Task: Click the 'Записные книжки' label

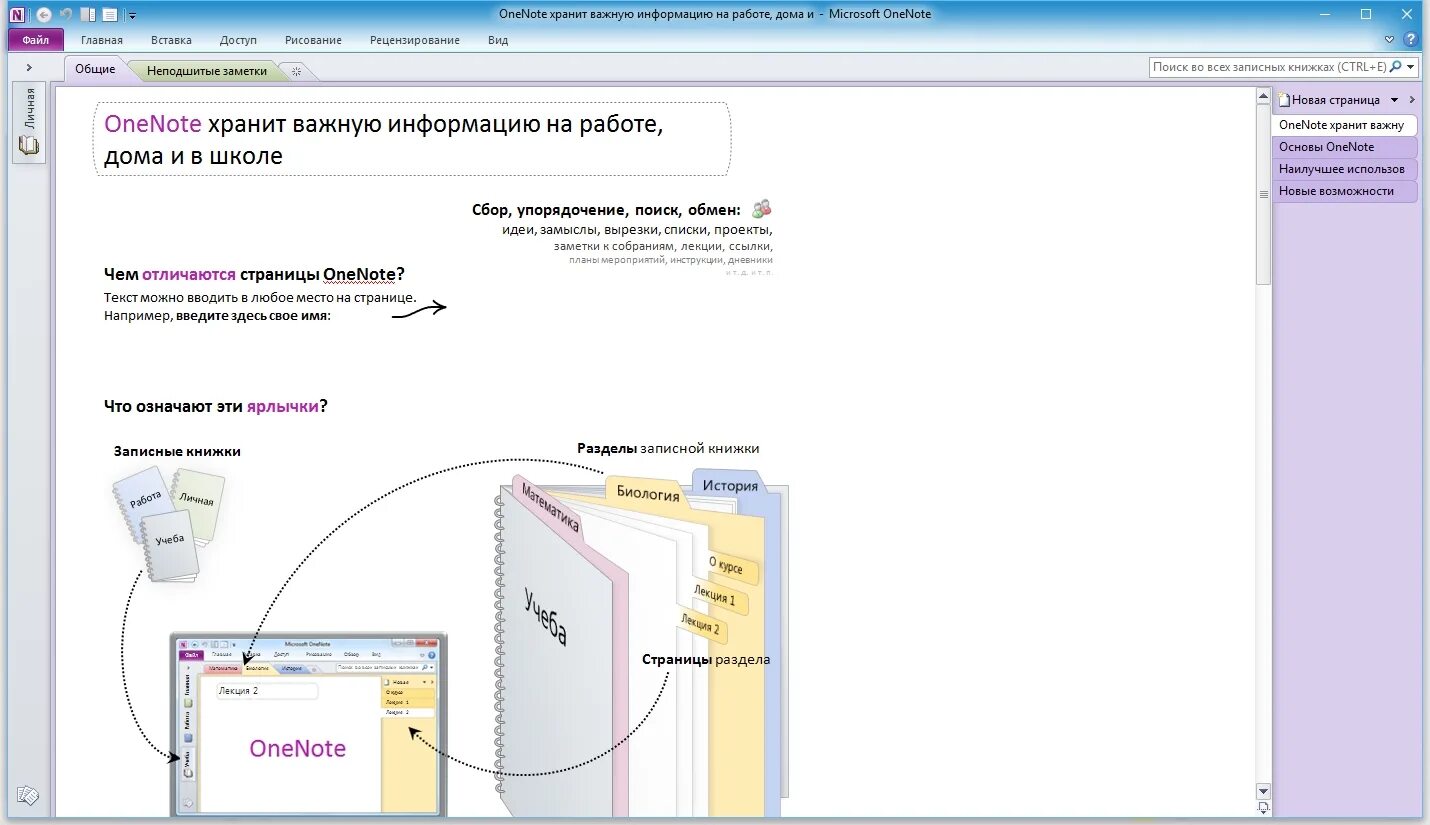Action: pos(177,451)
